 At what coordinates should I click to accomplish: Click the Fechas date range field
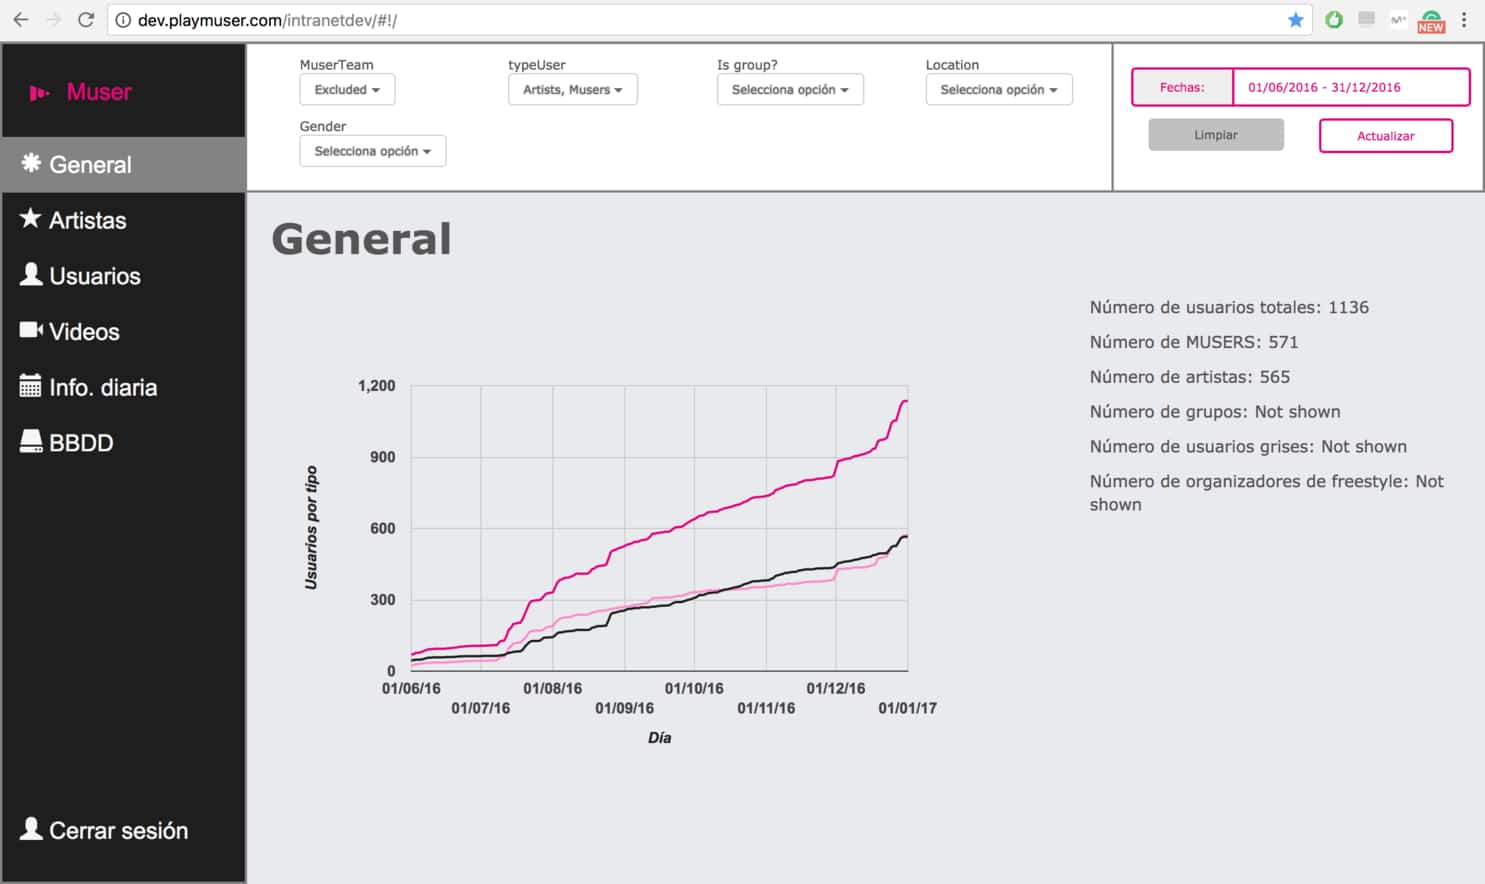(x=1350, y=87)
